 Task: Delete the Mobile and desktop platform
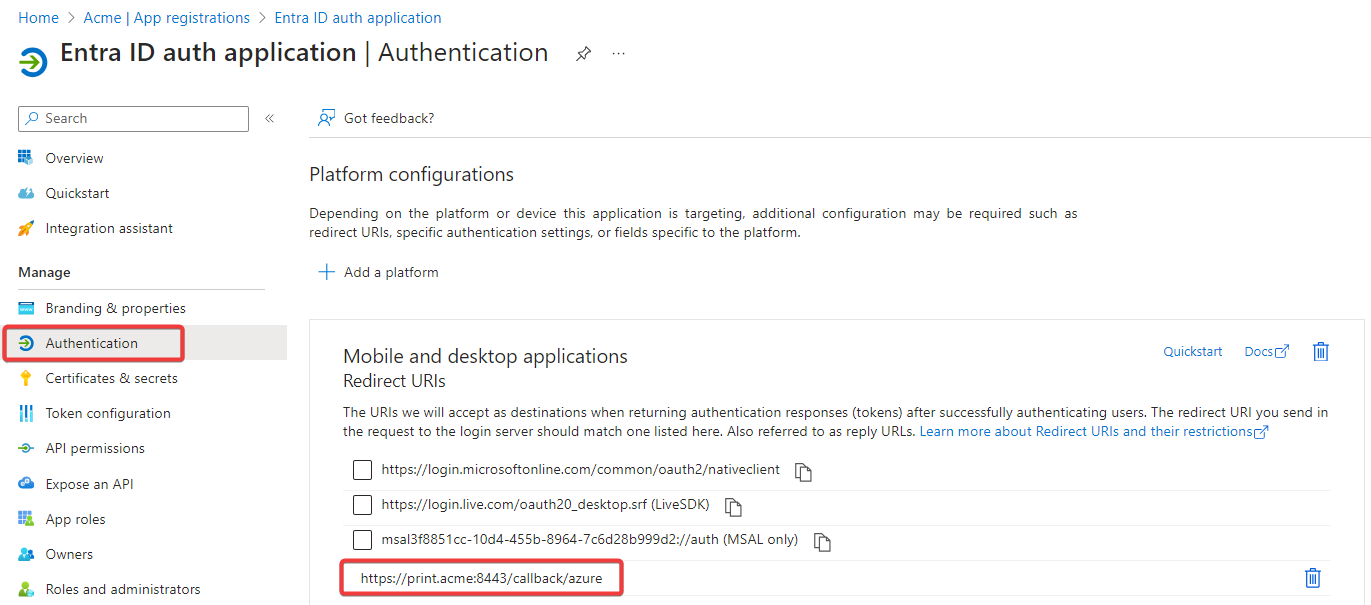click(x=1320, y=351)
